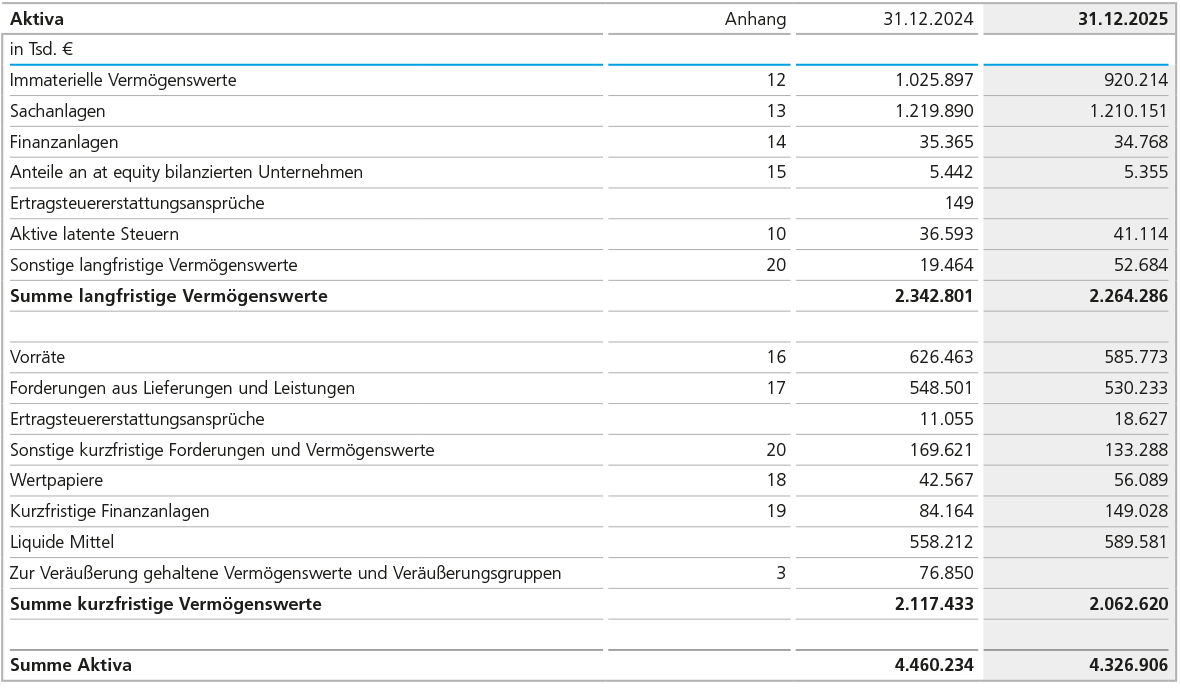This screenshot has height=691, width=1180.
Task: Select the "Immaterielle Vermögenswerte" row label
Action: tap(123, 80)
